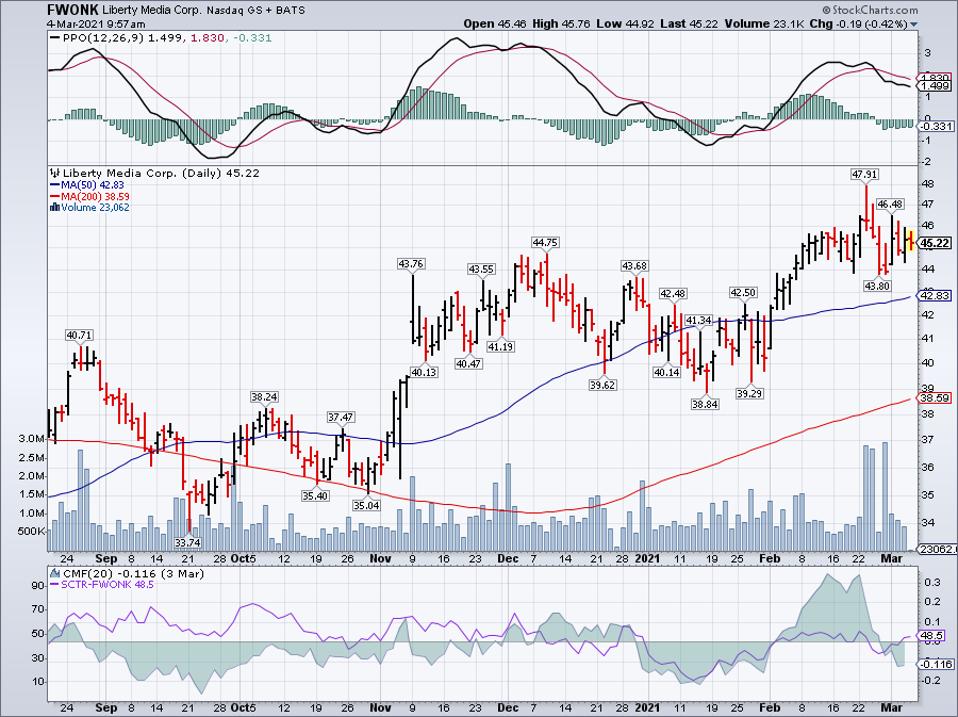Click the 40.71 August high annotation

click(80, 335)
